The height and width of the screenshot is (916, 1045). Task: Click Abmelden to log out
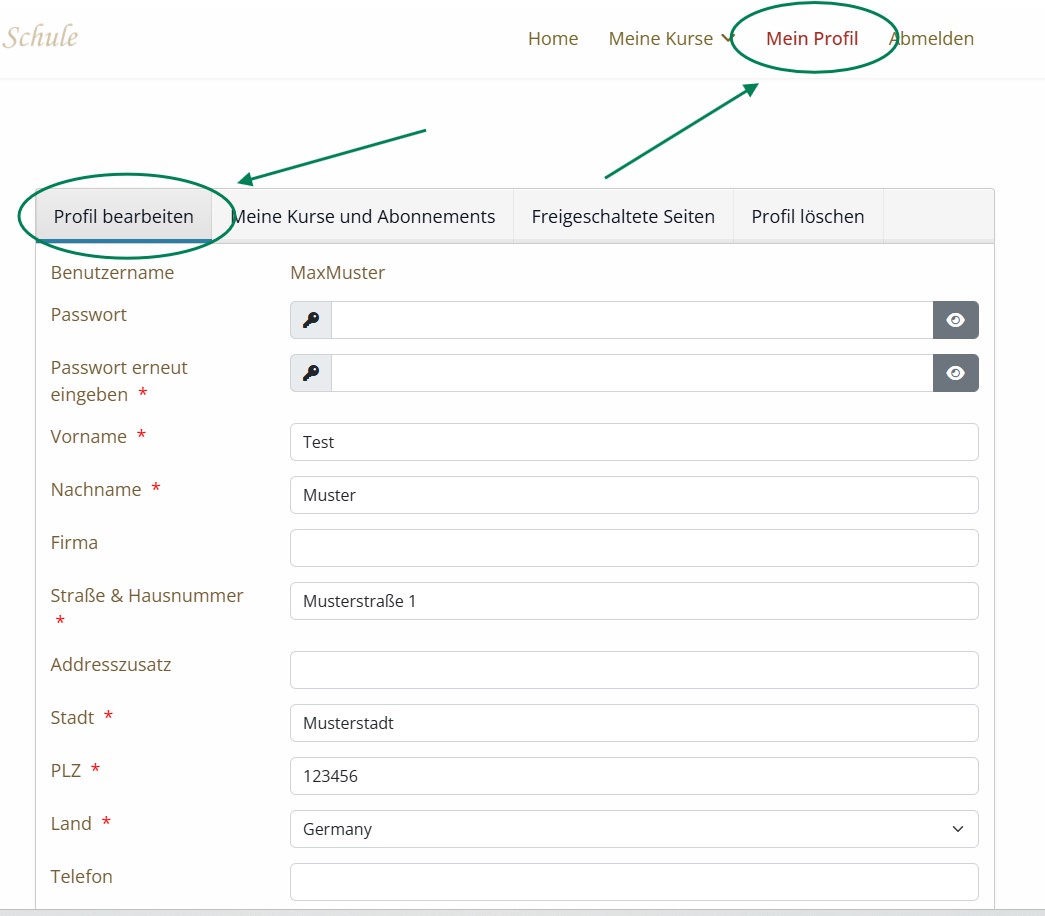[931, 39]
